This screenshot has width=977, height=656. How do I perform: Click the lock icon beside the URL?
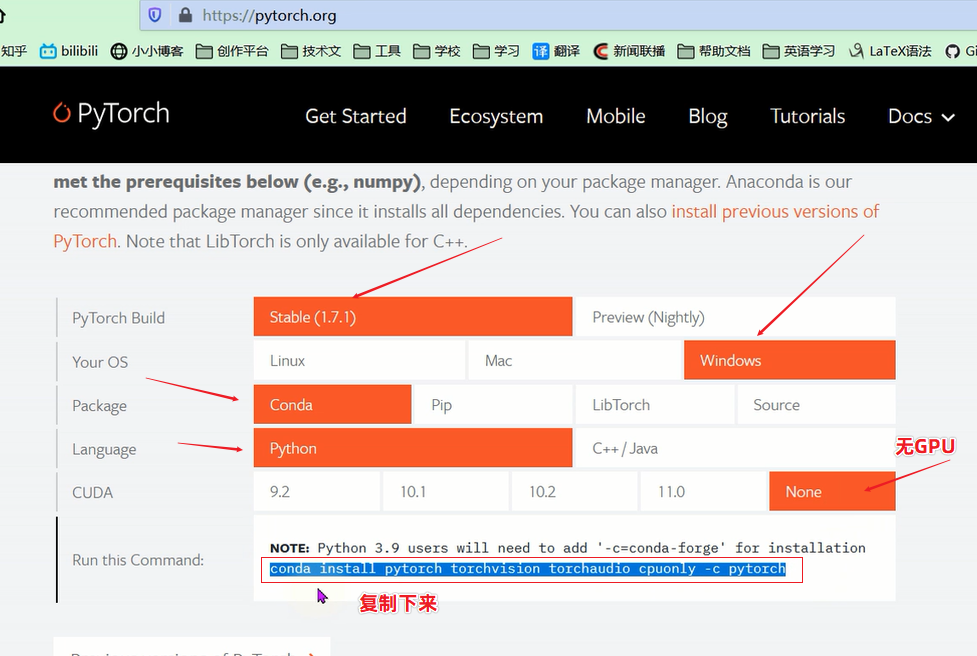point(185,15)
